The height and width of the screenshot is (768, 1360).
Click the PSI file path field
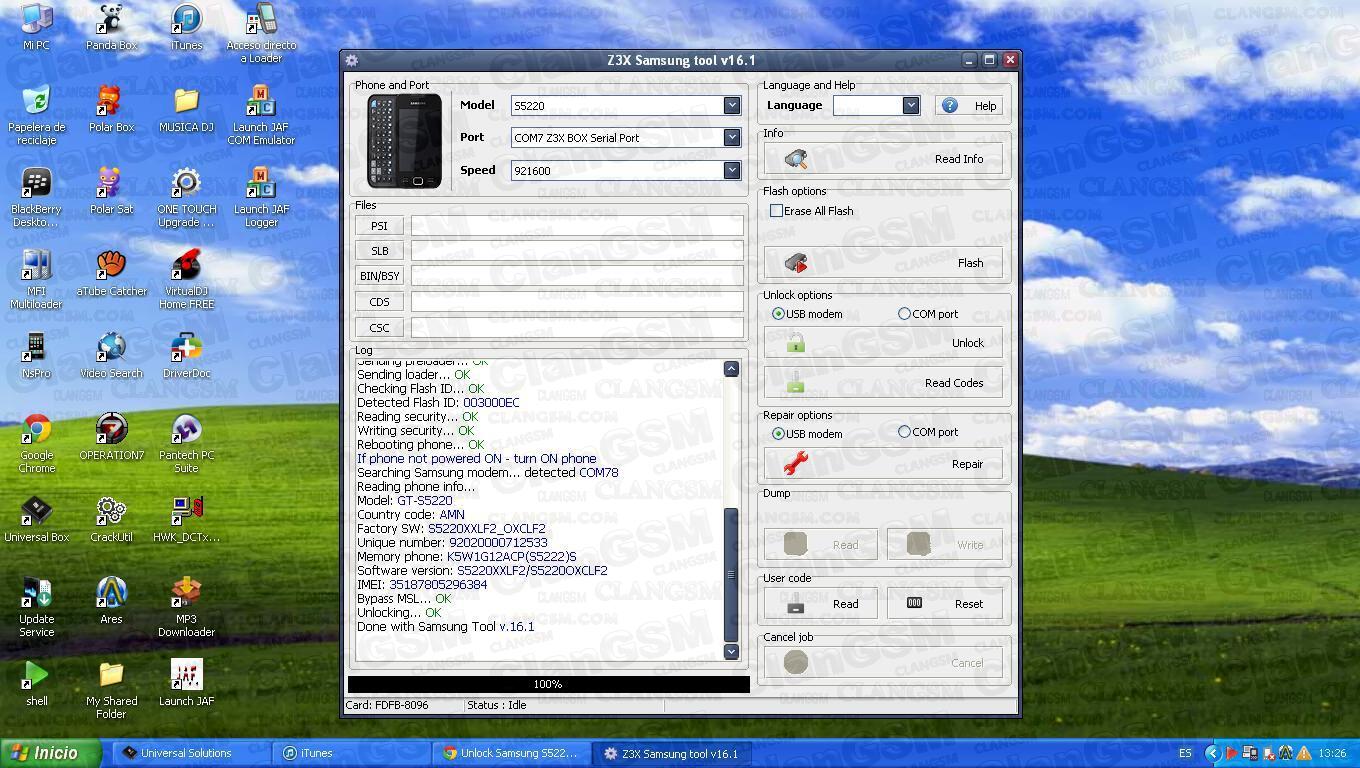(577, 226)
